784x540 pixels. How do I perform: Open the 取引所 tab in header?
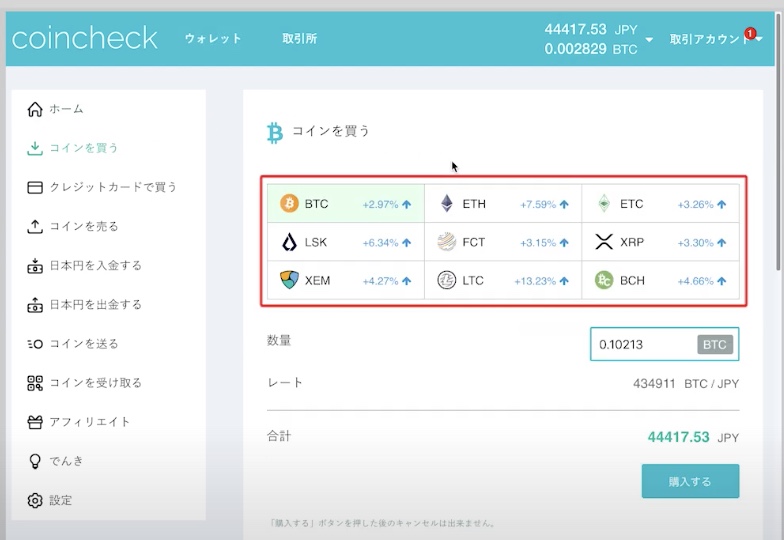pos(300,38)
